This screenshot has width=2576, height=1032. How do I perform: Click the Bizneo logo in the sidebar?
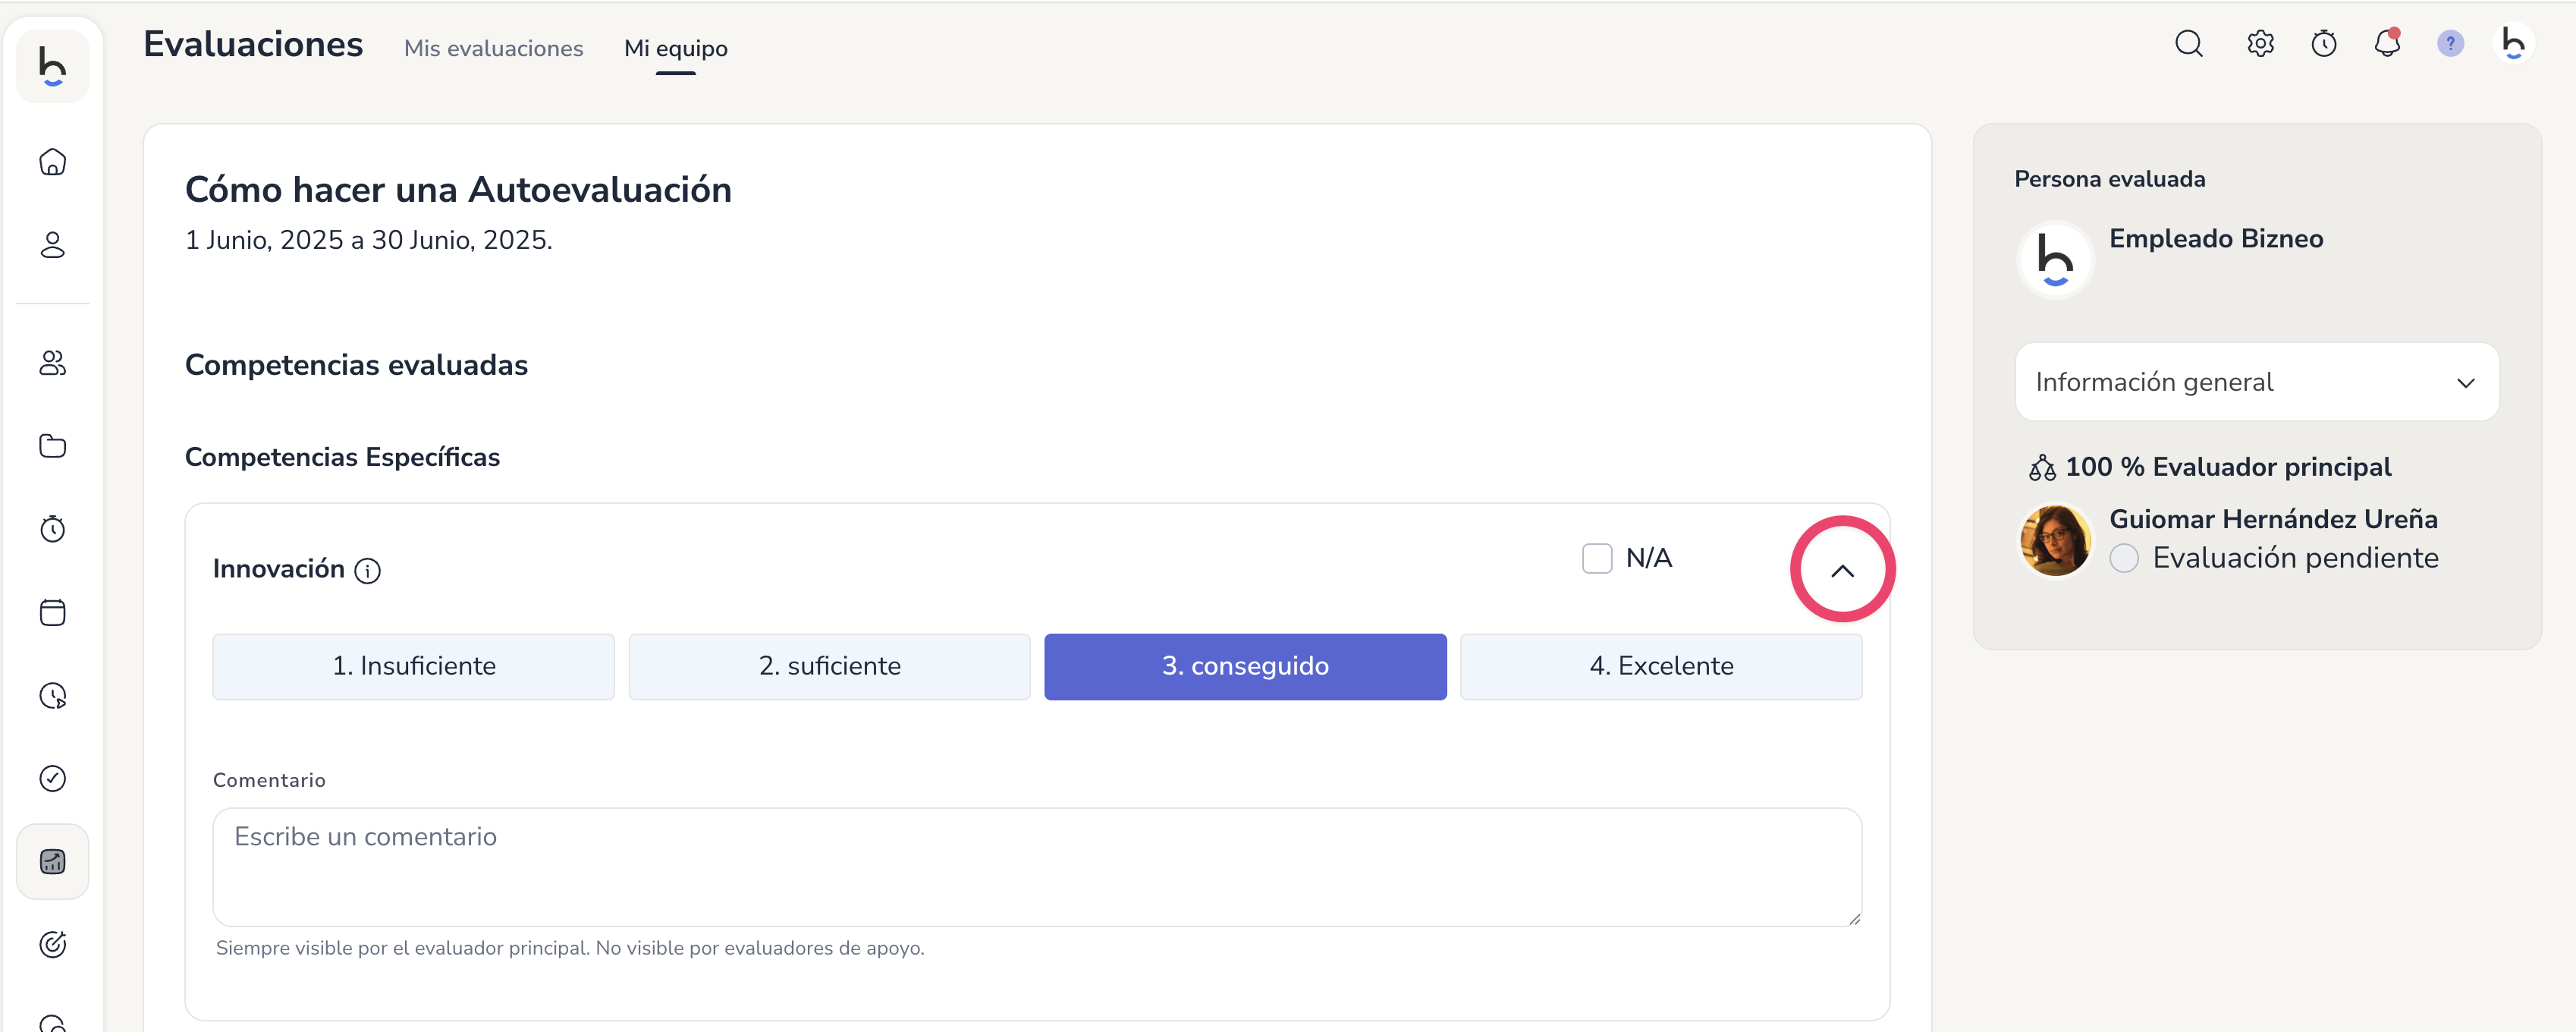point(52,66)
